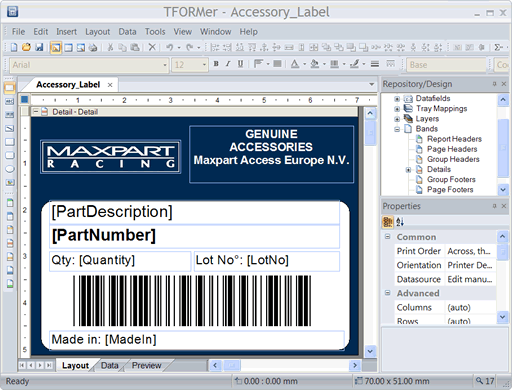This screenshot has width=512, height=390.
Task: Paste from clipboard icon
Action: tap(135, 47)
